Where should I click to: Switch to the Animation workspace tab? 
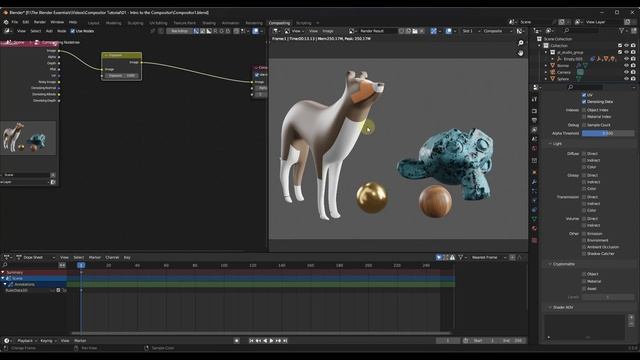230,23
